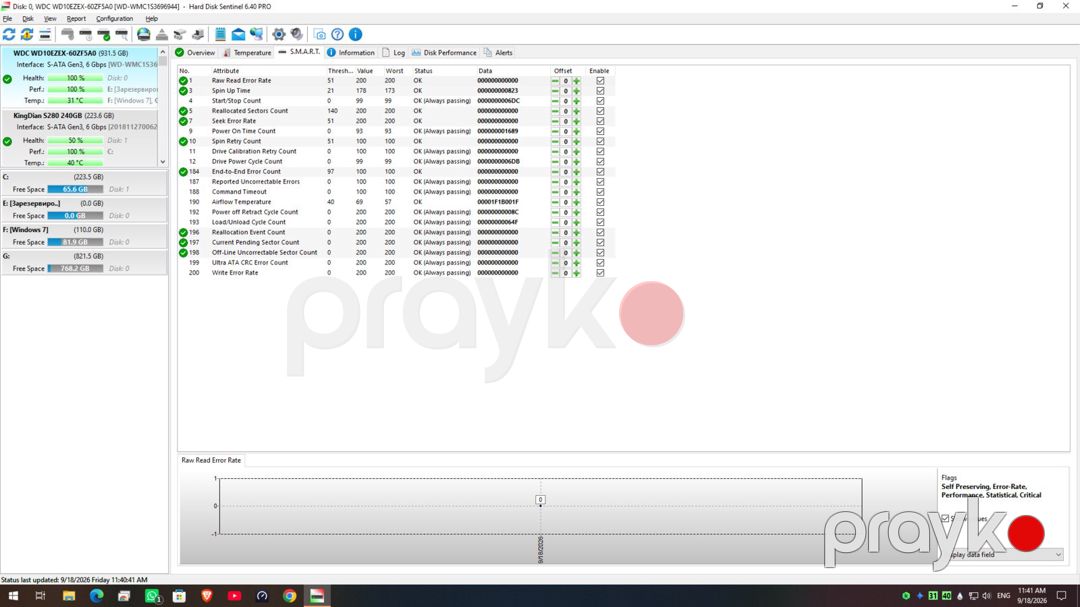
Task: Click the camera screenshot toolbar icon
Action: click(320, 34)
